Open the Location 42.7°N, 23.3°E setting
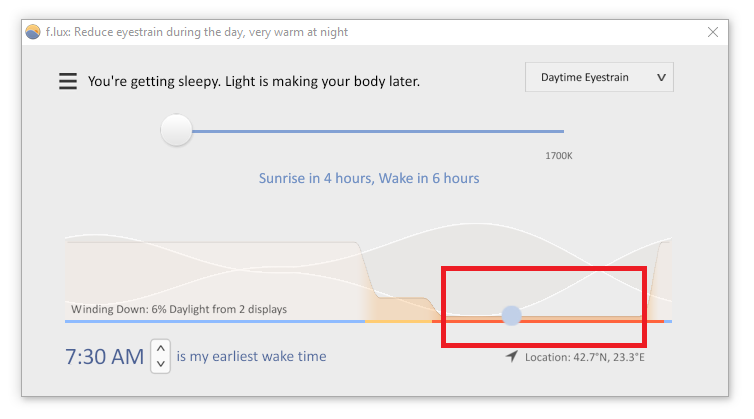Viewport: 754px width, 419px height. (584, 357)
